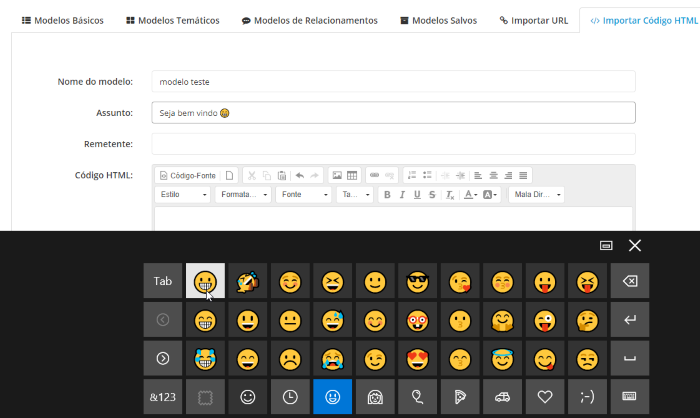Image resolution: width=700 pixels, height=418 pixels.
Task: Click the Código-Fonte source button
Action: pos(188,176)
